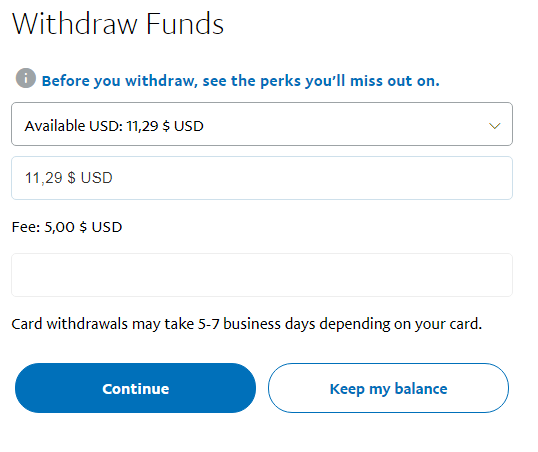This screenshot has width=538, height=452.
Task: Click the Available USD: 11,29 $ USD label
Action: [114, 126]
